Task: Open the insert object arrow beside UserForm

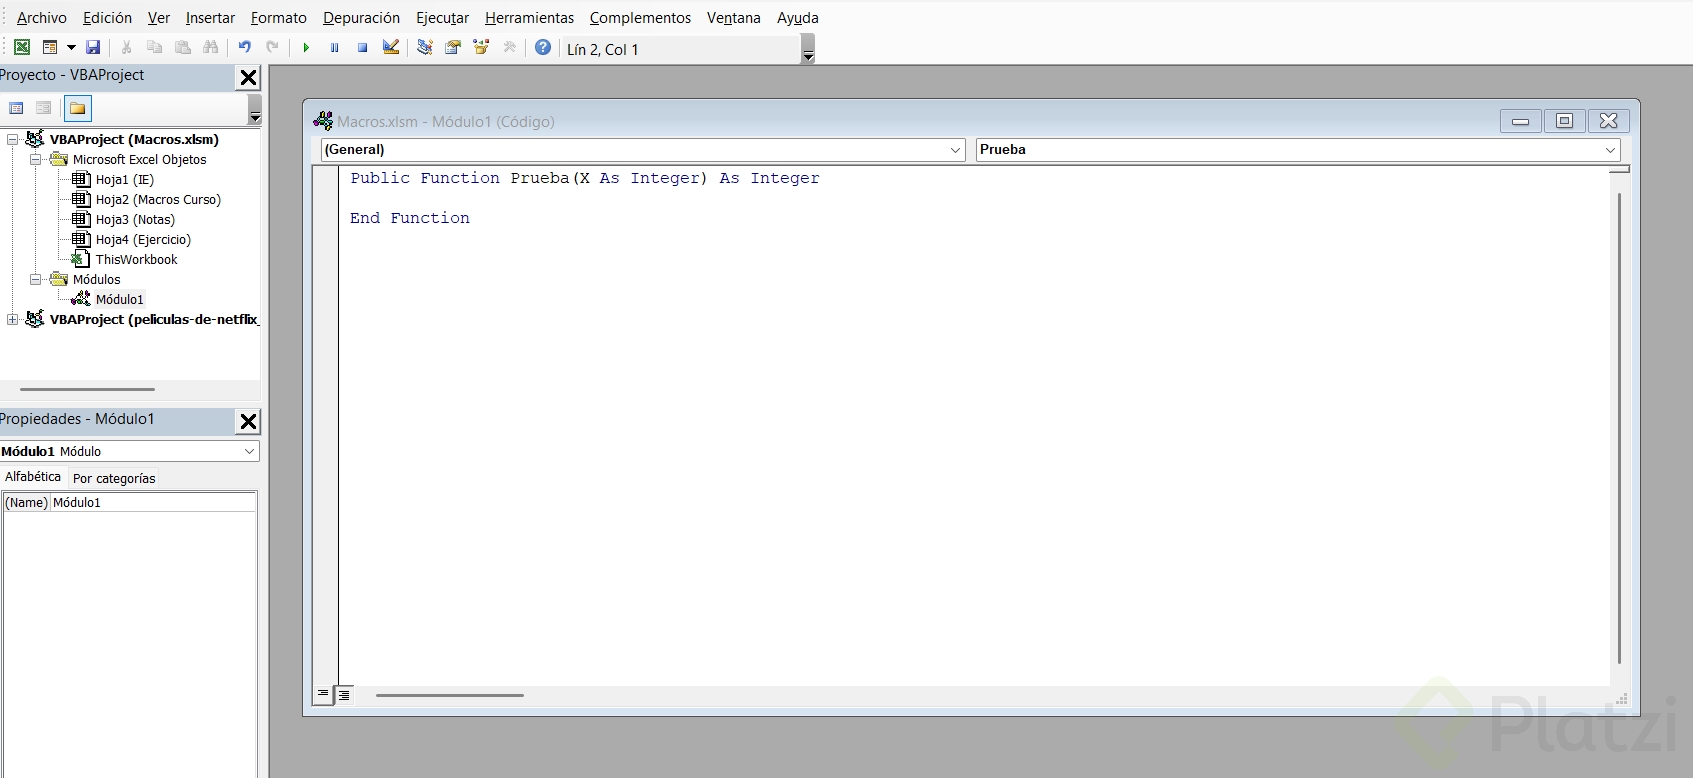Action: pos(71,47)
